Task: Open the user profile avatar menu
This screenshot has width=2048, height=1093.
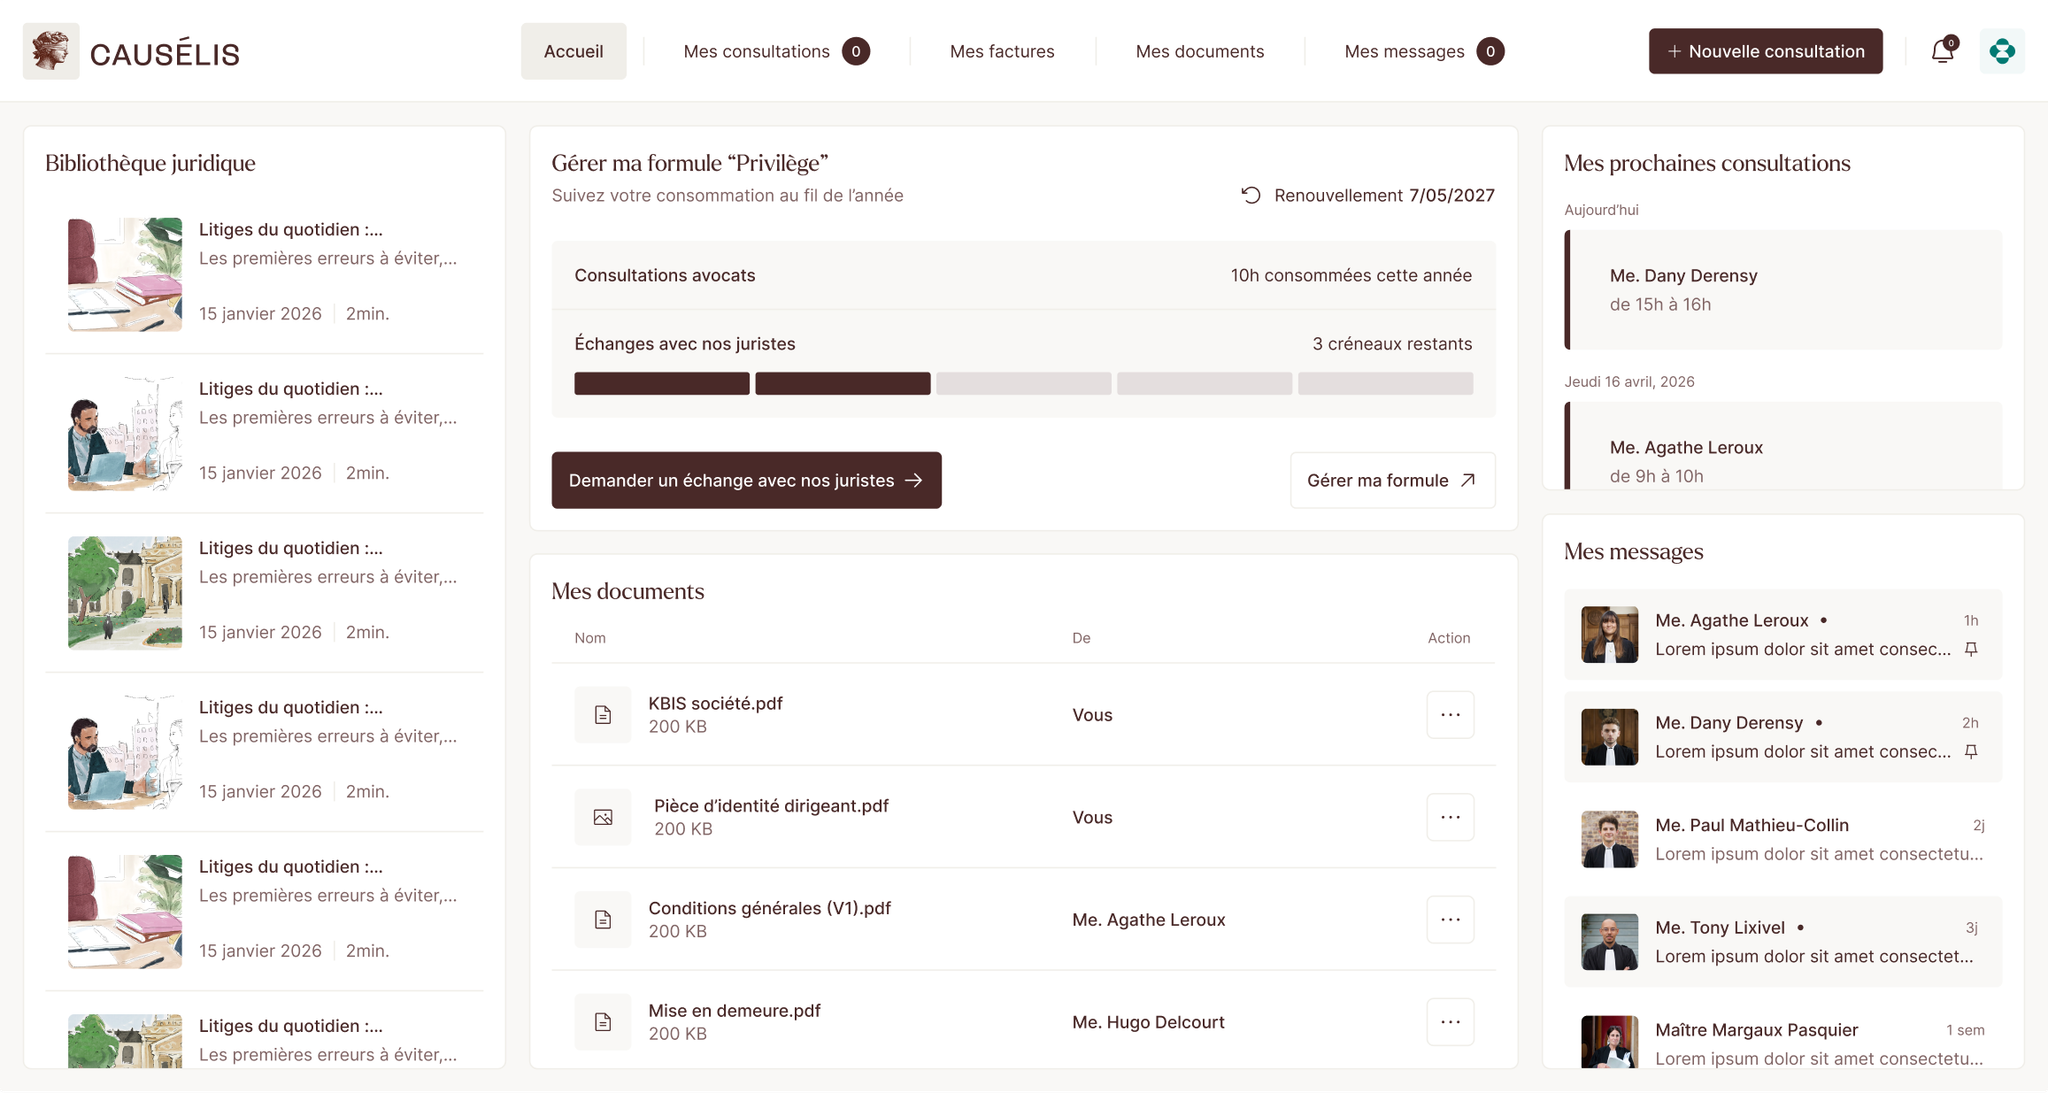Action: tap(2002, 51)
